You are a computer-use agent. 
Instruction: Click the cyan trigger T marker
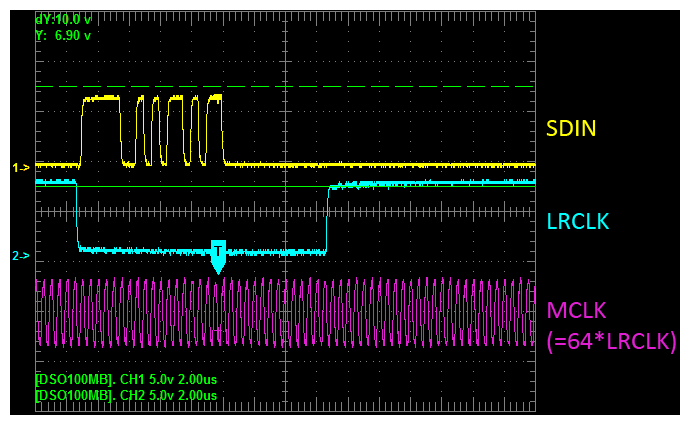218,257
